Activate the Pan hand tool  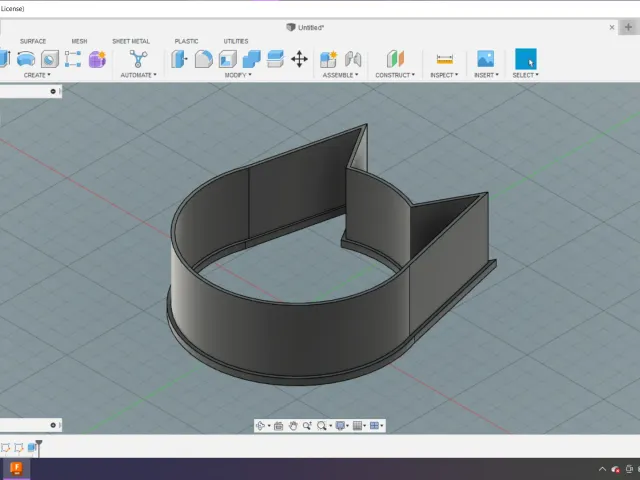(293, 426)
